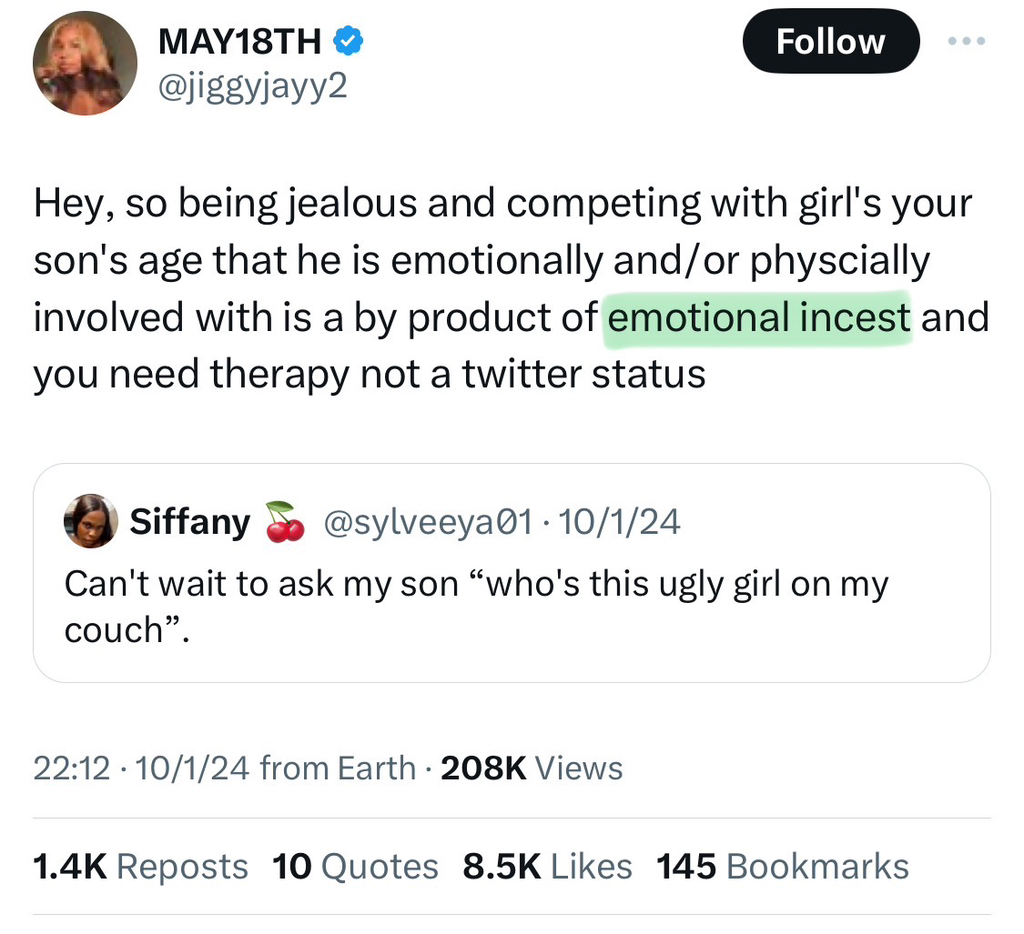Screen dimensions: 1024x934
Task: Click the Follow button
Action: [x=831, y=41]
